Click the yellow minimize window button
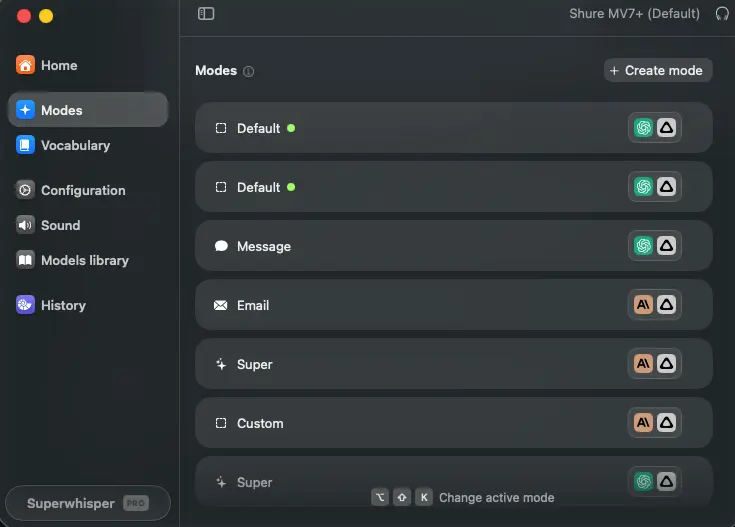This screenshot has width=735, height=527. tap(46, 16)
